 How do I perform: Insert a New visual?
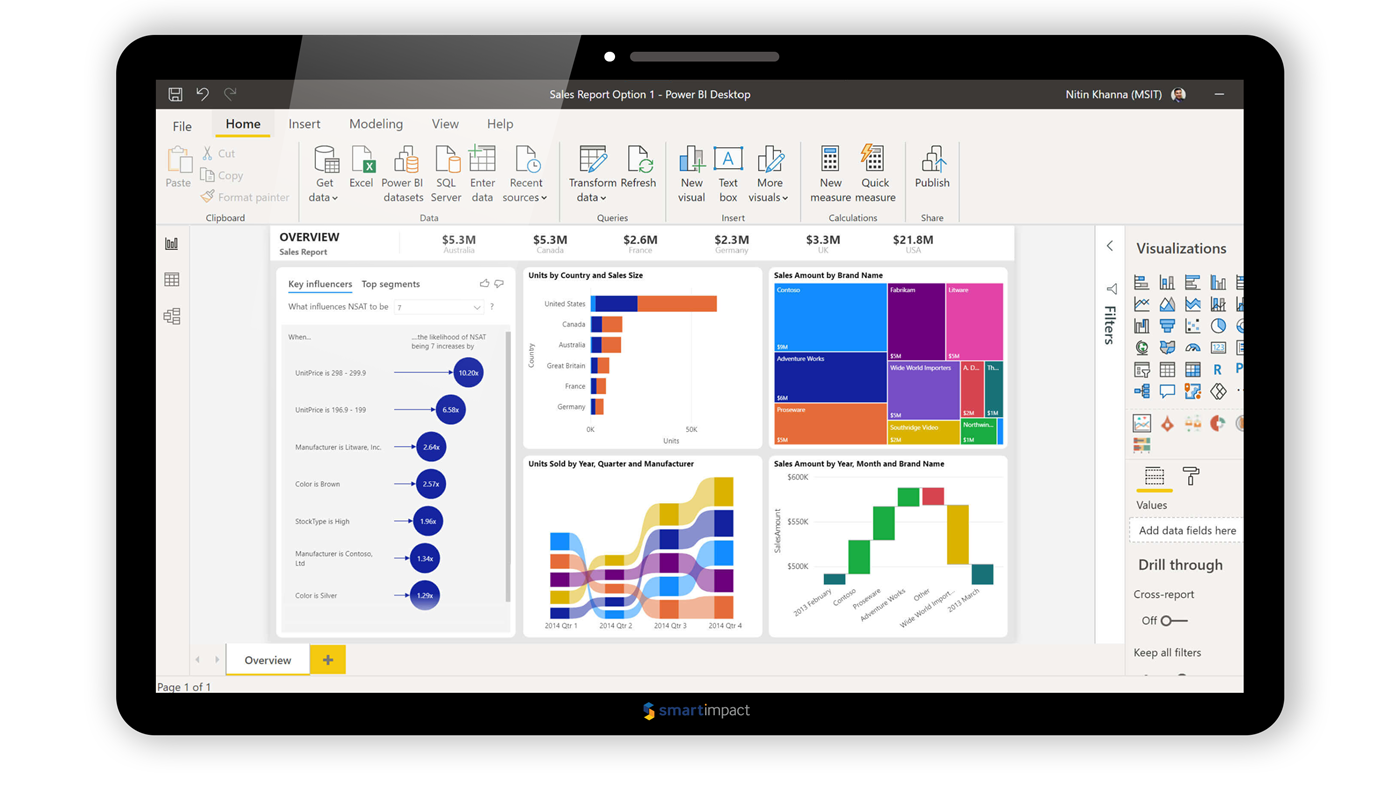pos(691,174)
